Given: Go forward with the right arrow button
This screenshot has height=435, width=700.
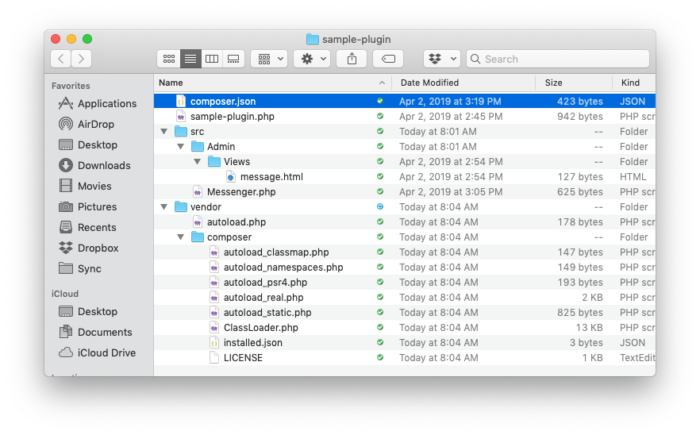Looking at the screenshot, I should click(x=81, y=59).
